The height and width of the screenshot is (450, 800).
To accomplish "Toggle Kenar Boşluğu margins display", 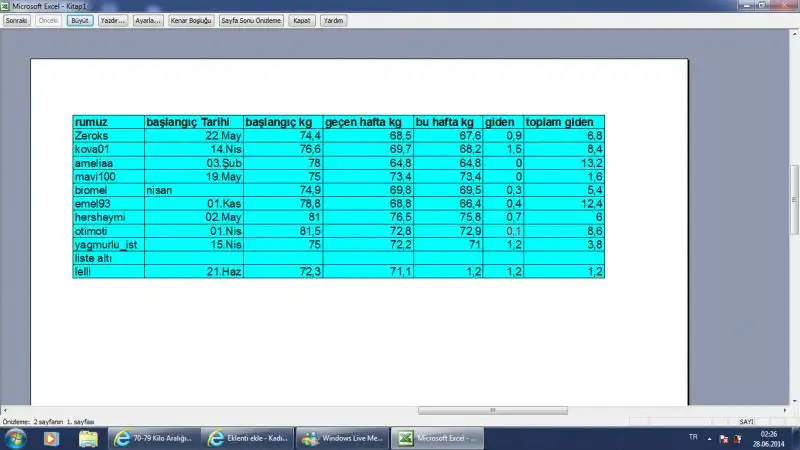I will pyautogui.click(x=191, y=20).
